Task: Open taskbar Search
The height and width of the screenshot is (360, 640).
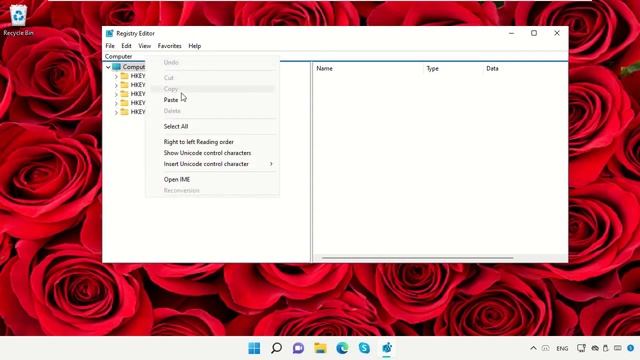Action: (276, 348)
